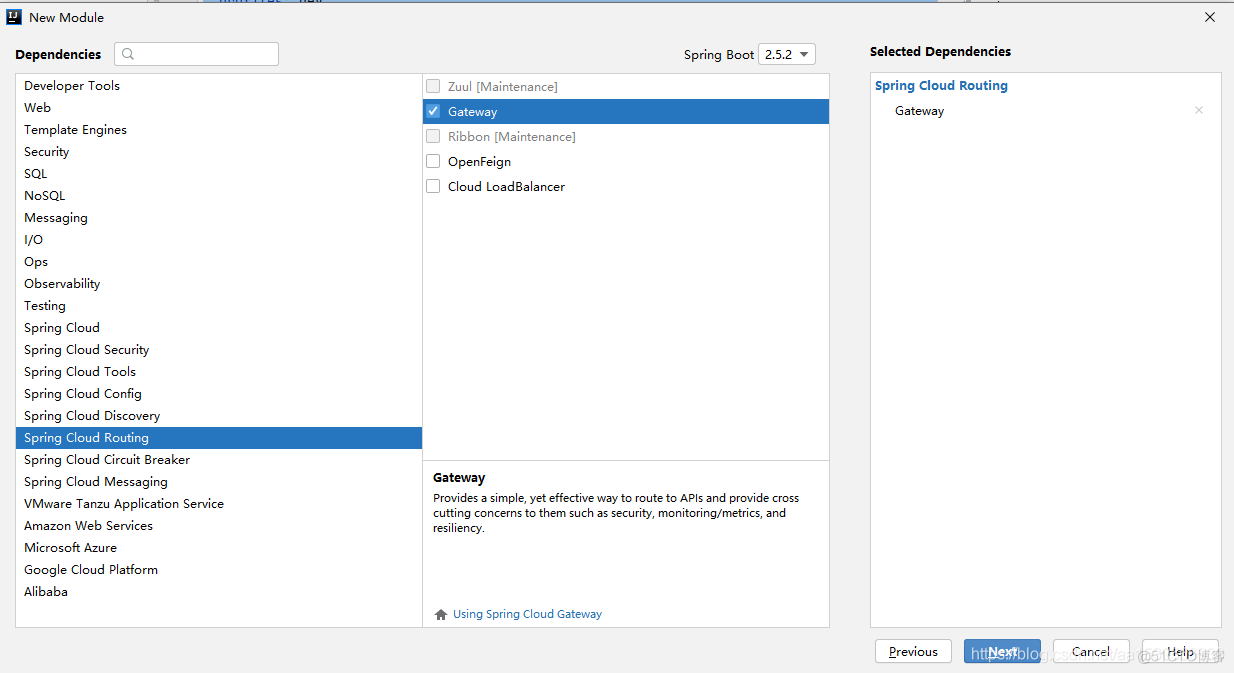Viewport: 1234px width, 673px height.
Task: Click the home icon beside the guide link
Action: [441, 615]
